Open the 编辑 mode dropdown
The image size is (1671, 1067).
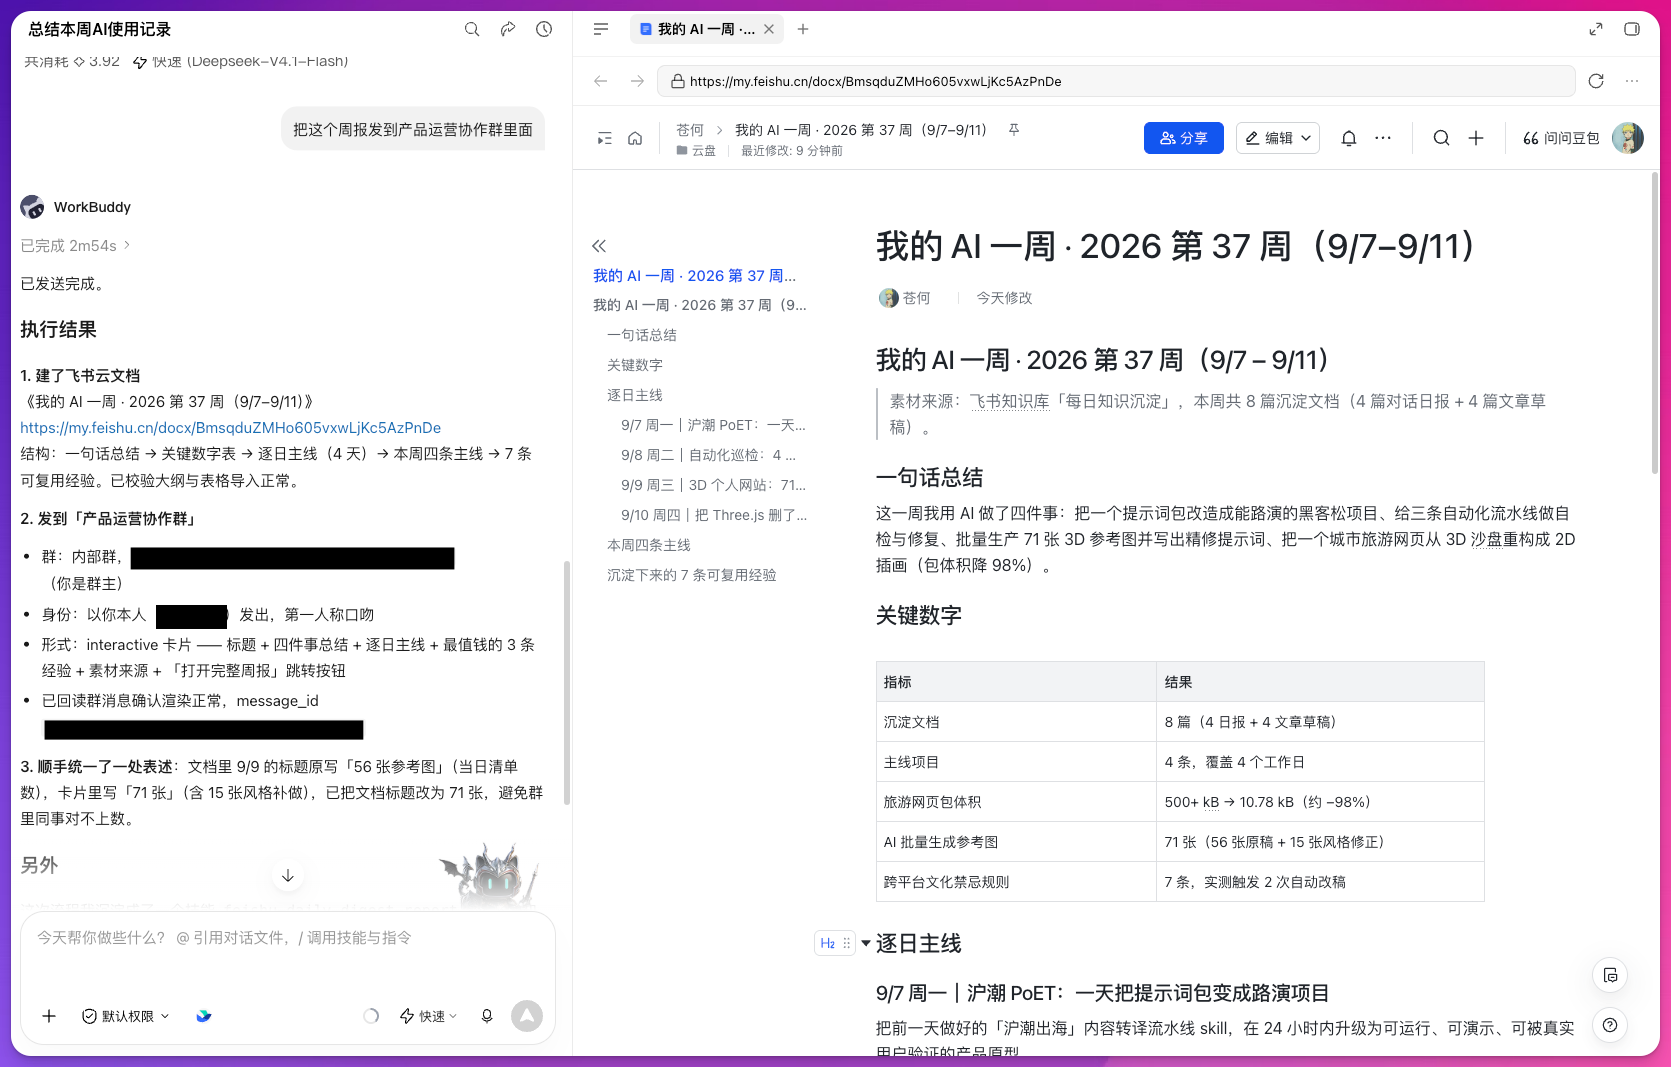pyautogui.click(x=1278, y=138)
